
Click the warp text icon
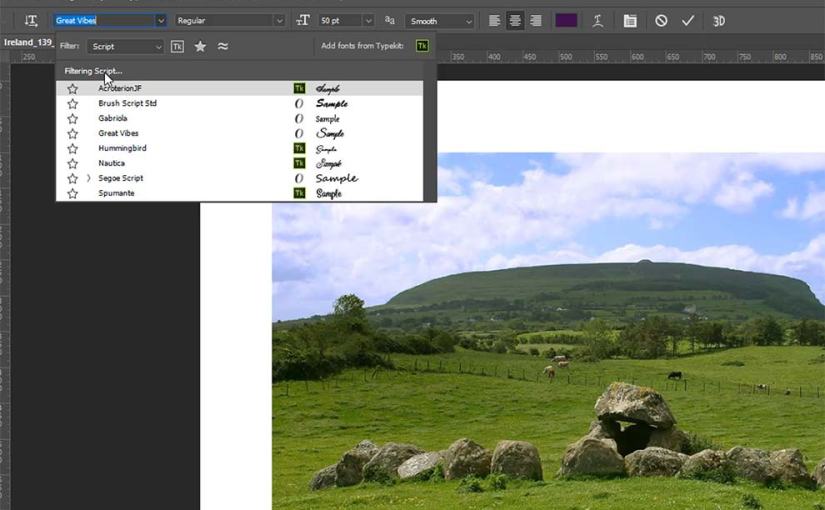(x=598, y=21)
